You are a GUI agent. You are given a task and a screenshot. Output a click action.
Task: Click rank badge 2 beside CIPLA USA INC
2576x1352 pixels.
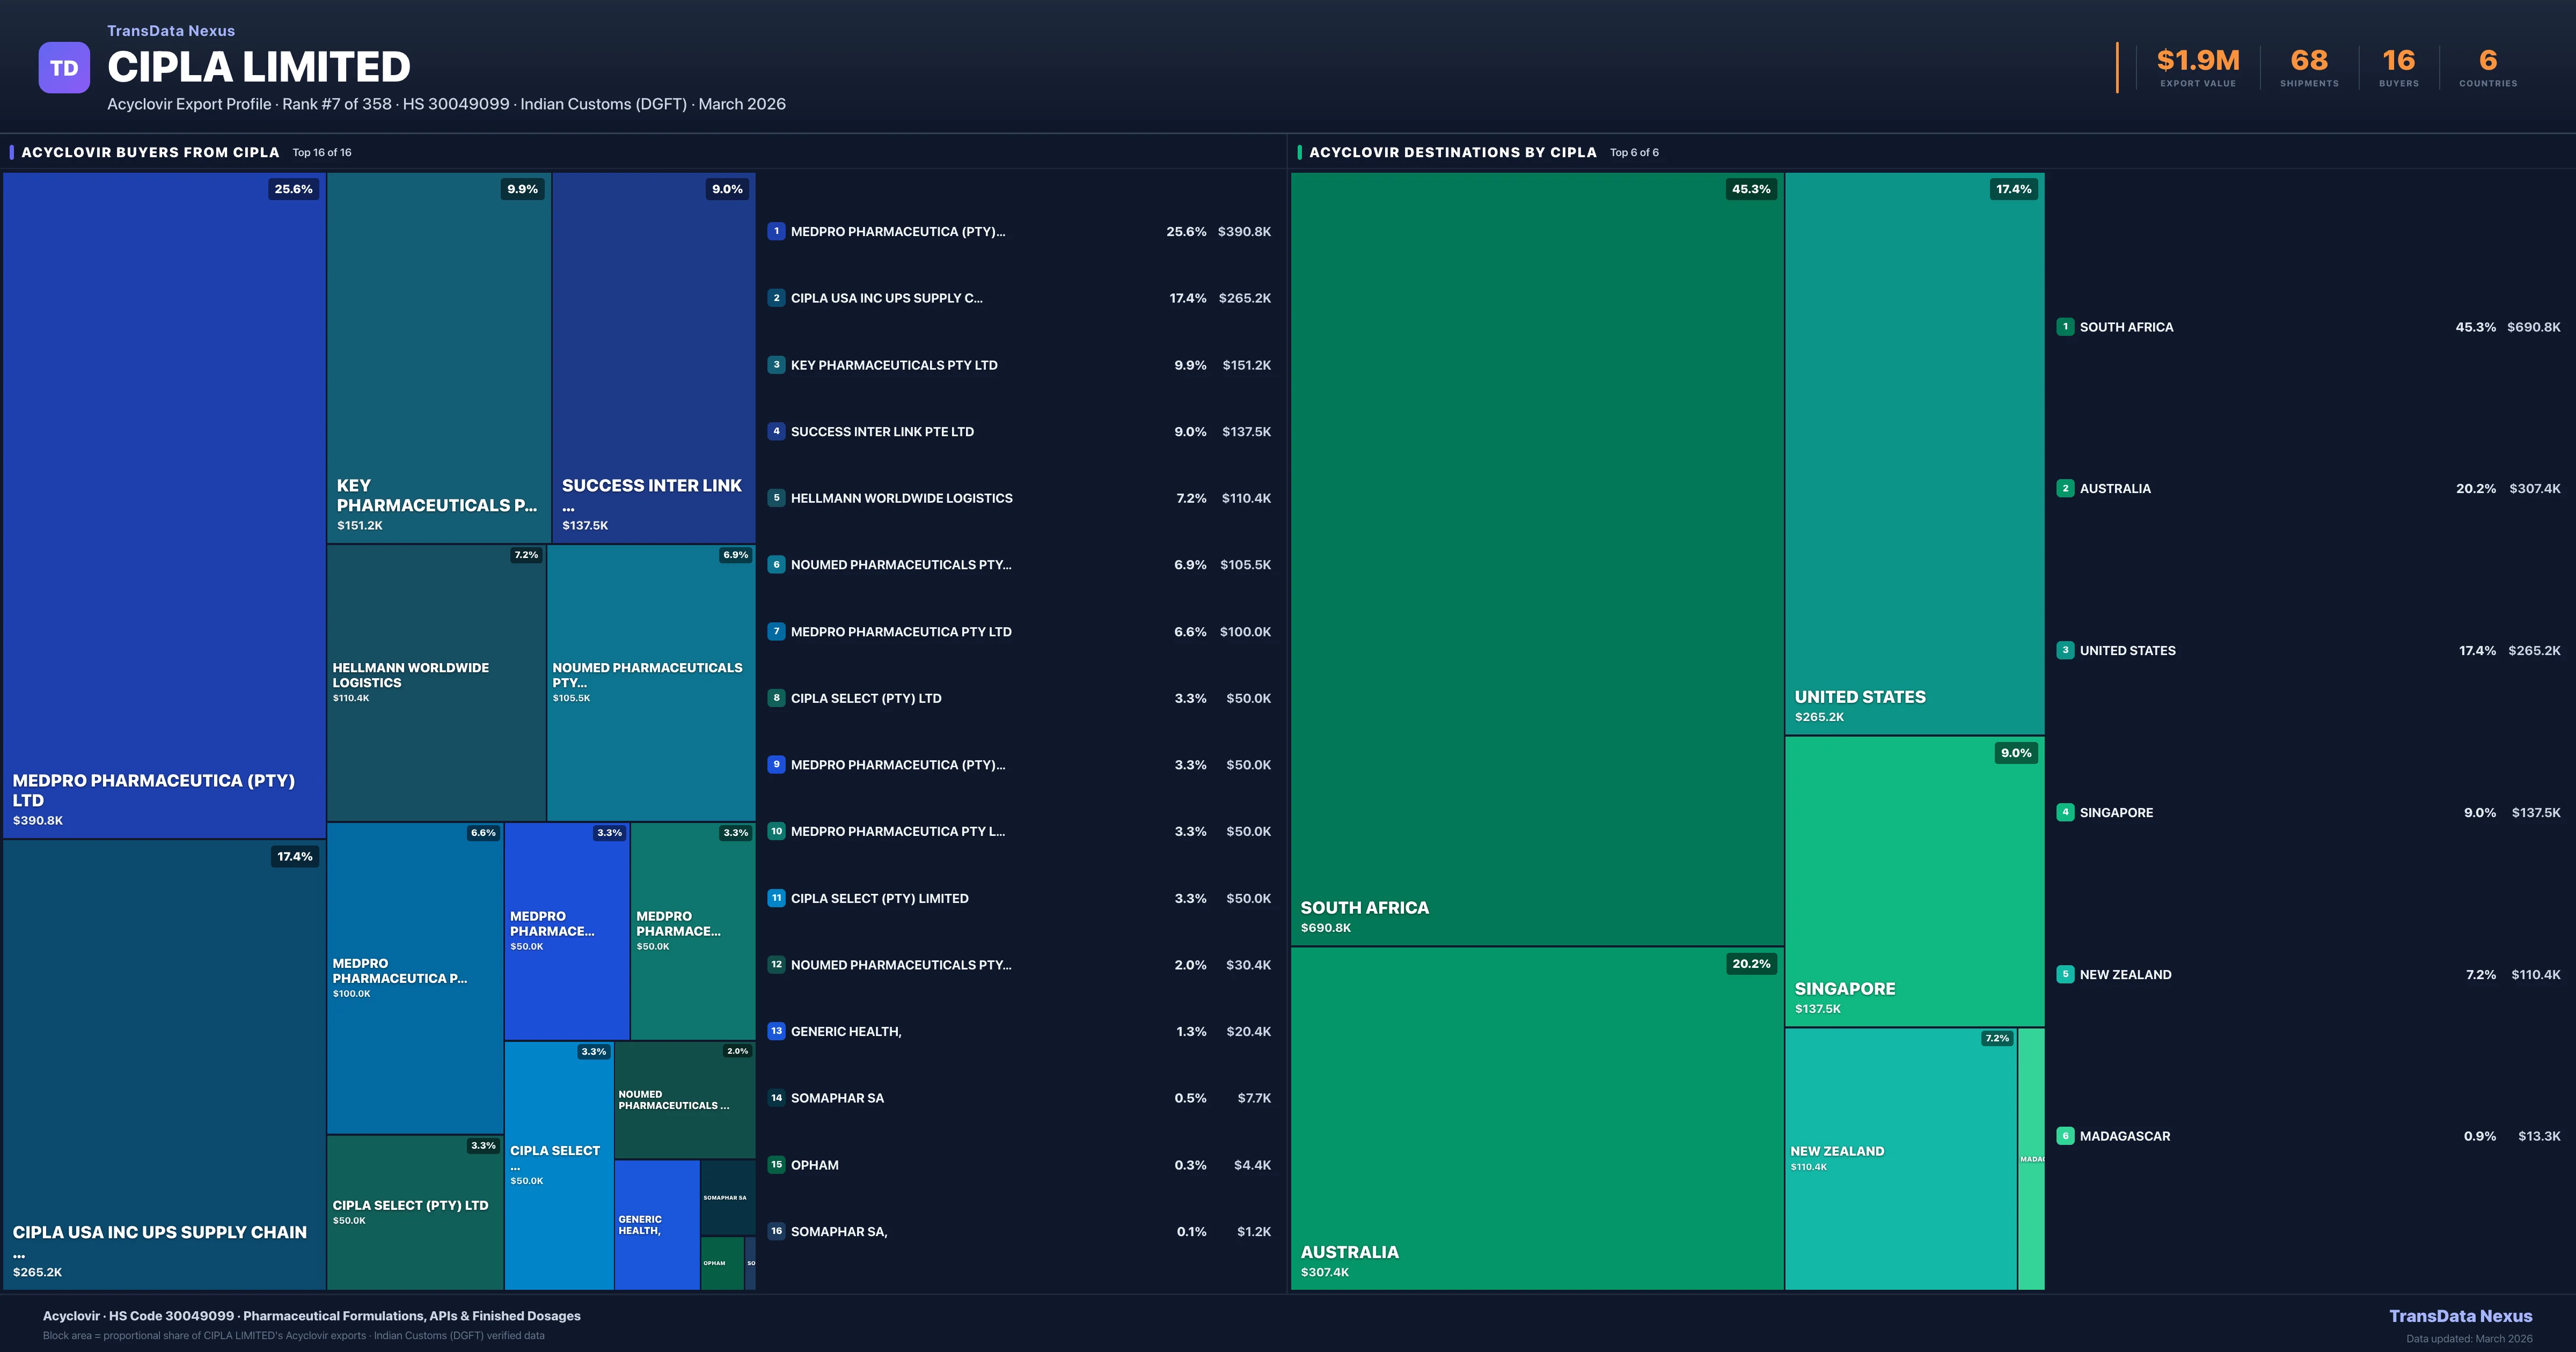coord(777,297)
